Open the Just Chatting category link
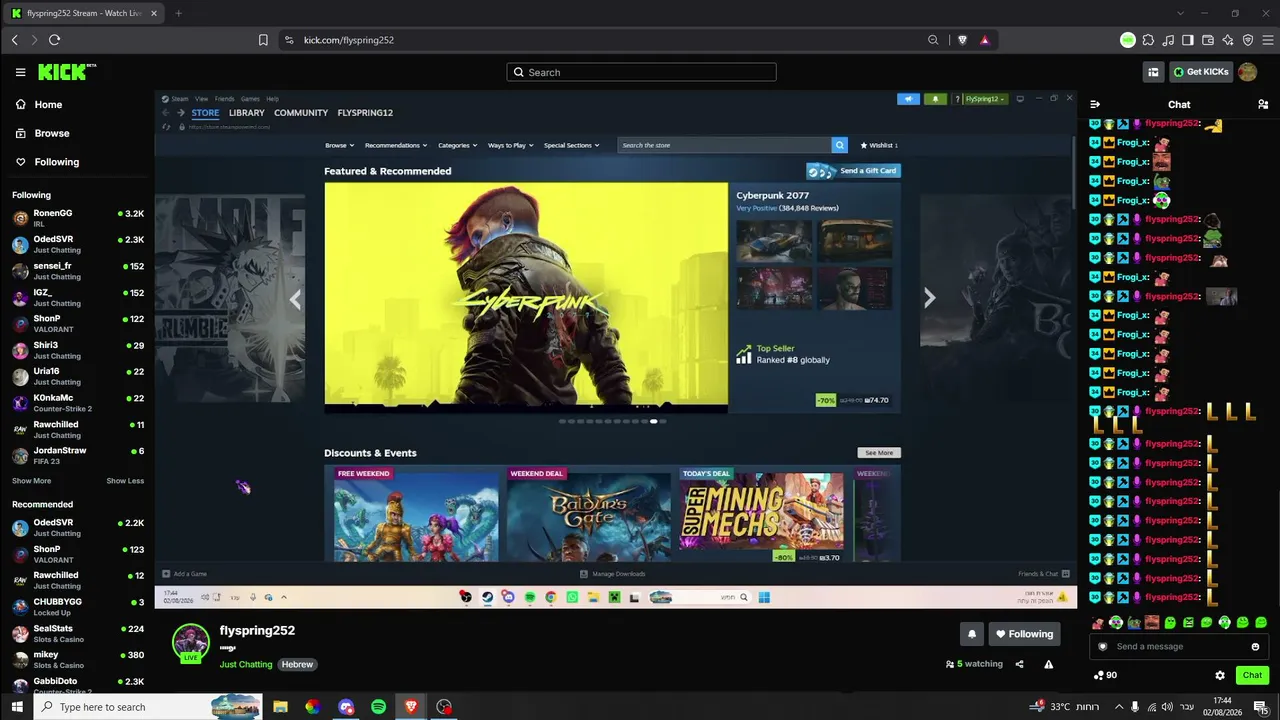This screenshot has height=720, width=1280. pos(246,664)
